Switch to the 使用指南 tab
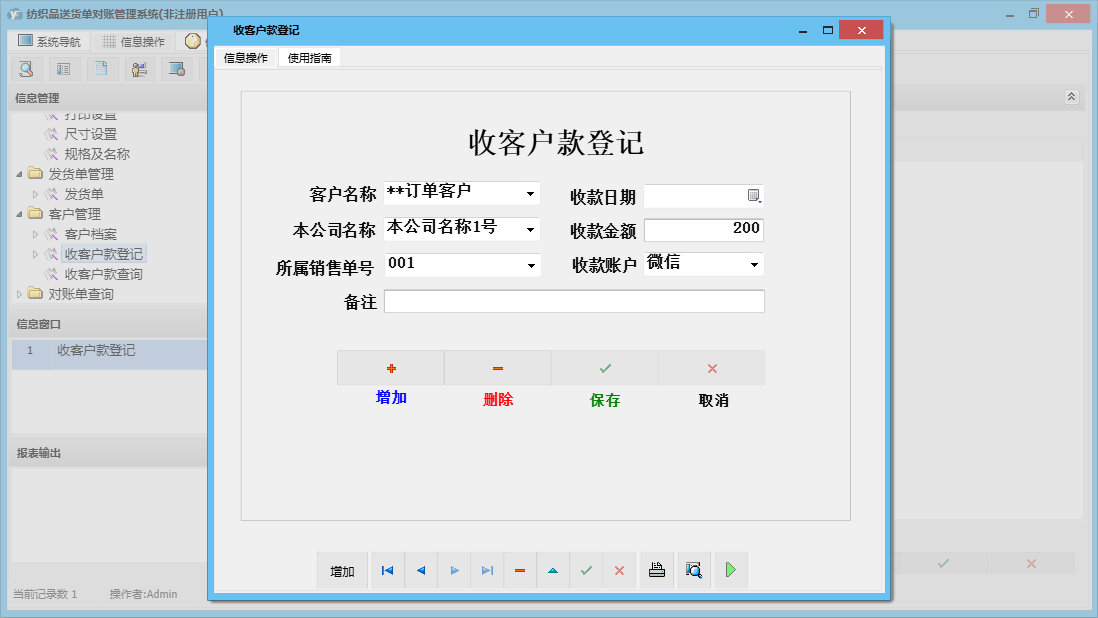The width and height of the screenshot is (1098, 618). 309,57
